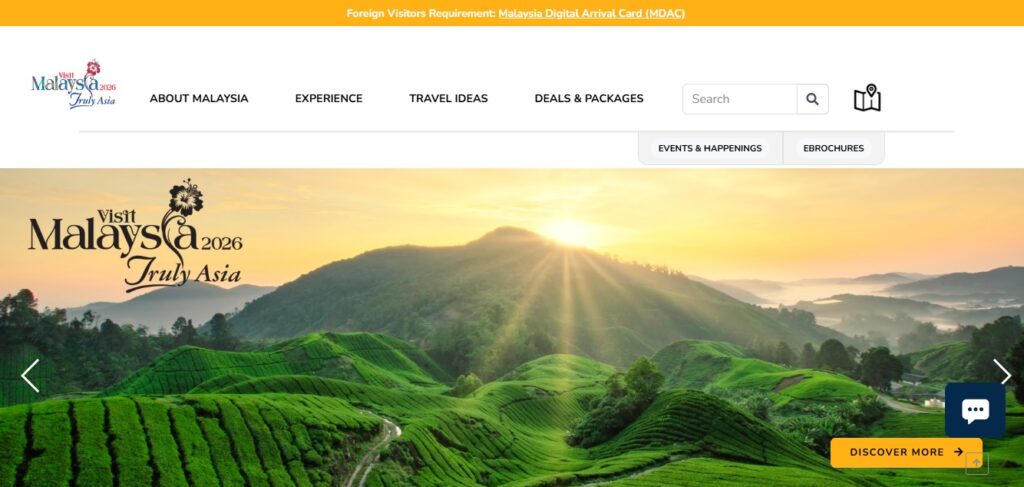Screen dimensions: 1024x487
Task: Open the Malaysia Digital Arrival Card link
Action: click(592, 14)
